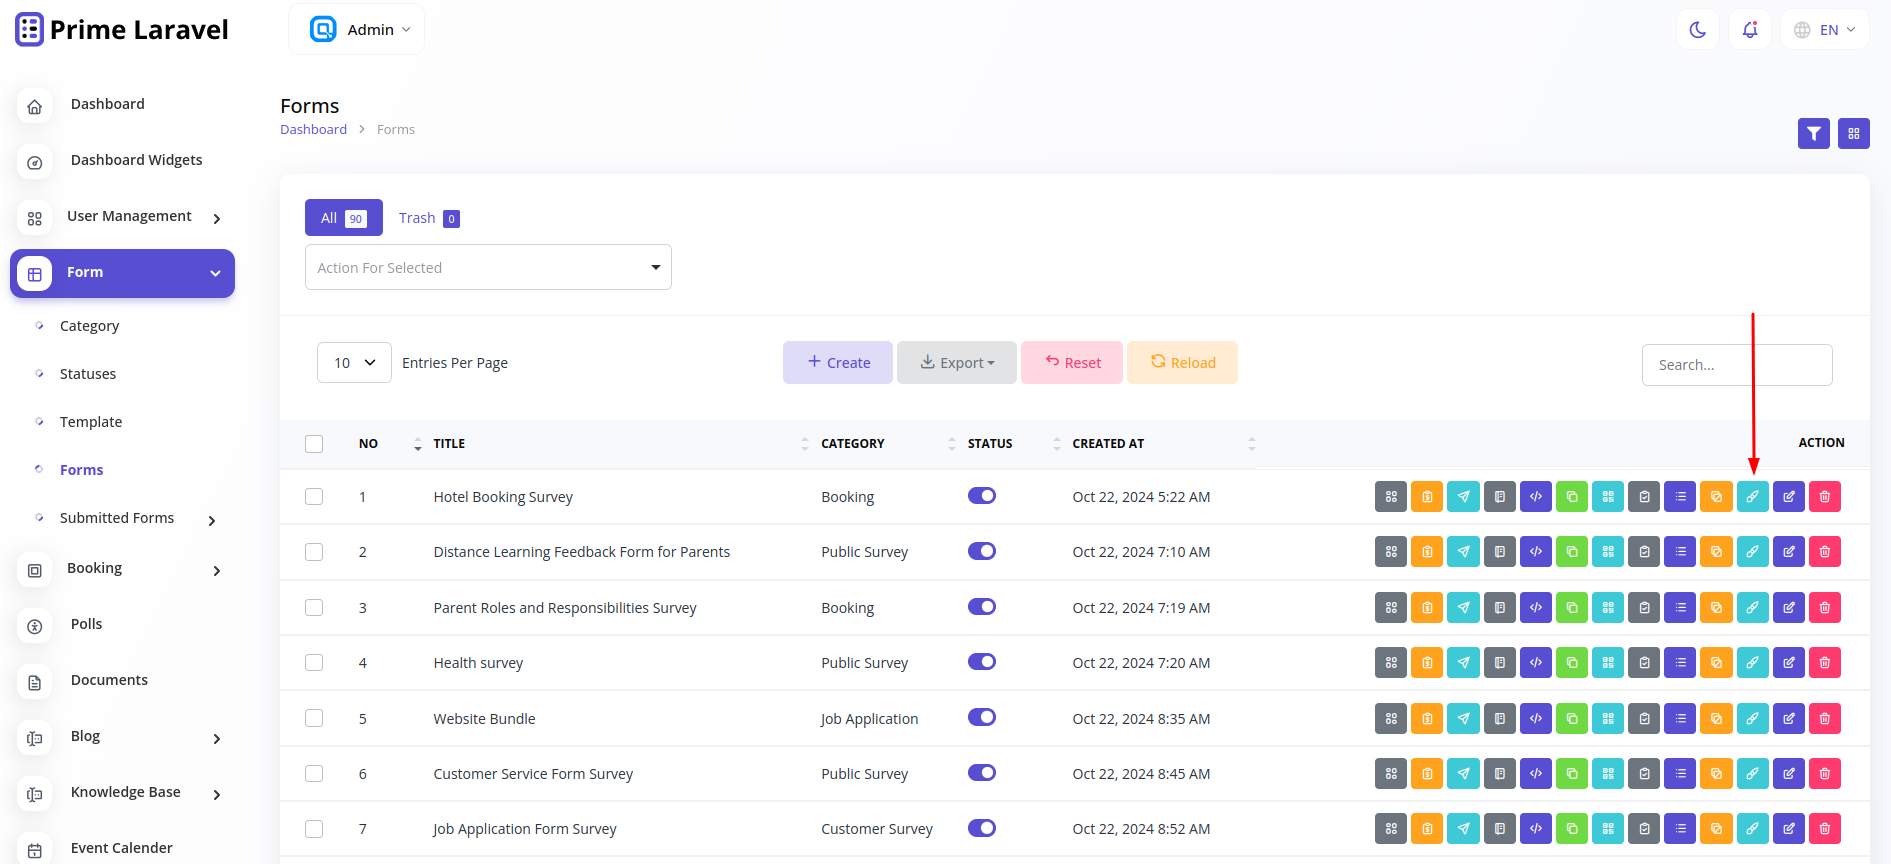Open QR code for Website Bundle form
The width and height of the screenshot is (1891, 864).
(1608, 719)
